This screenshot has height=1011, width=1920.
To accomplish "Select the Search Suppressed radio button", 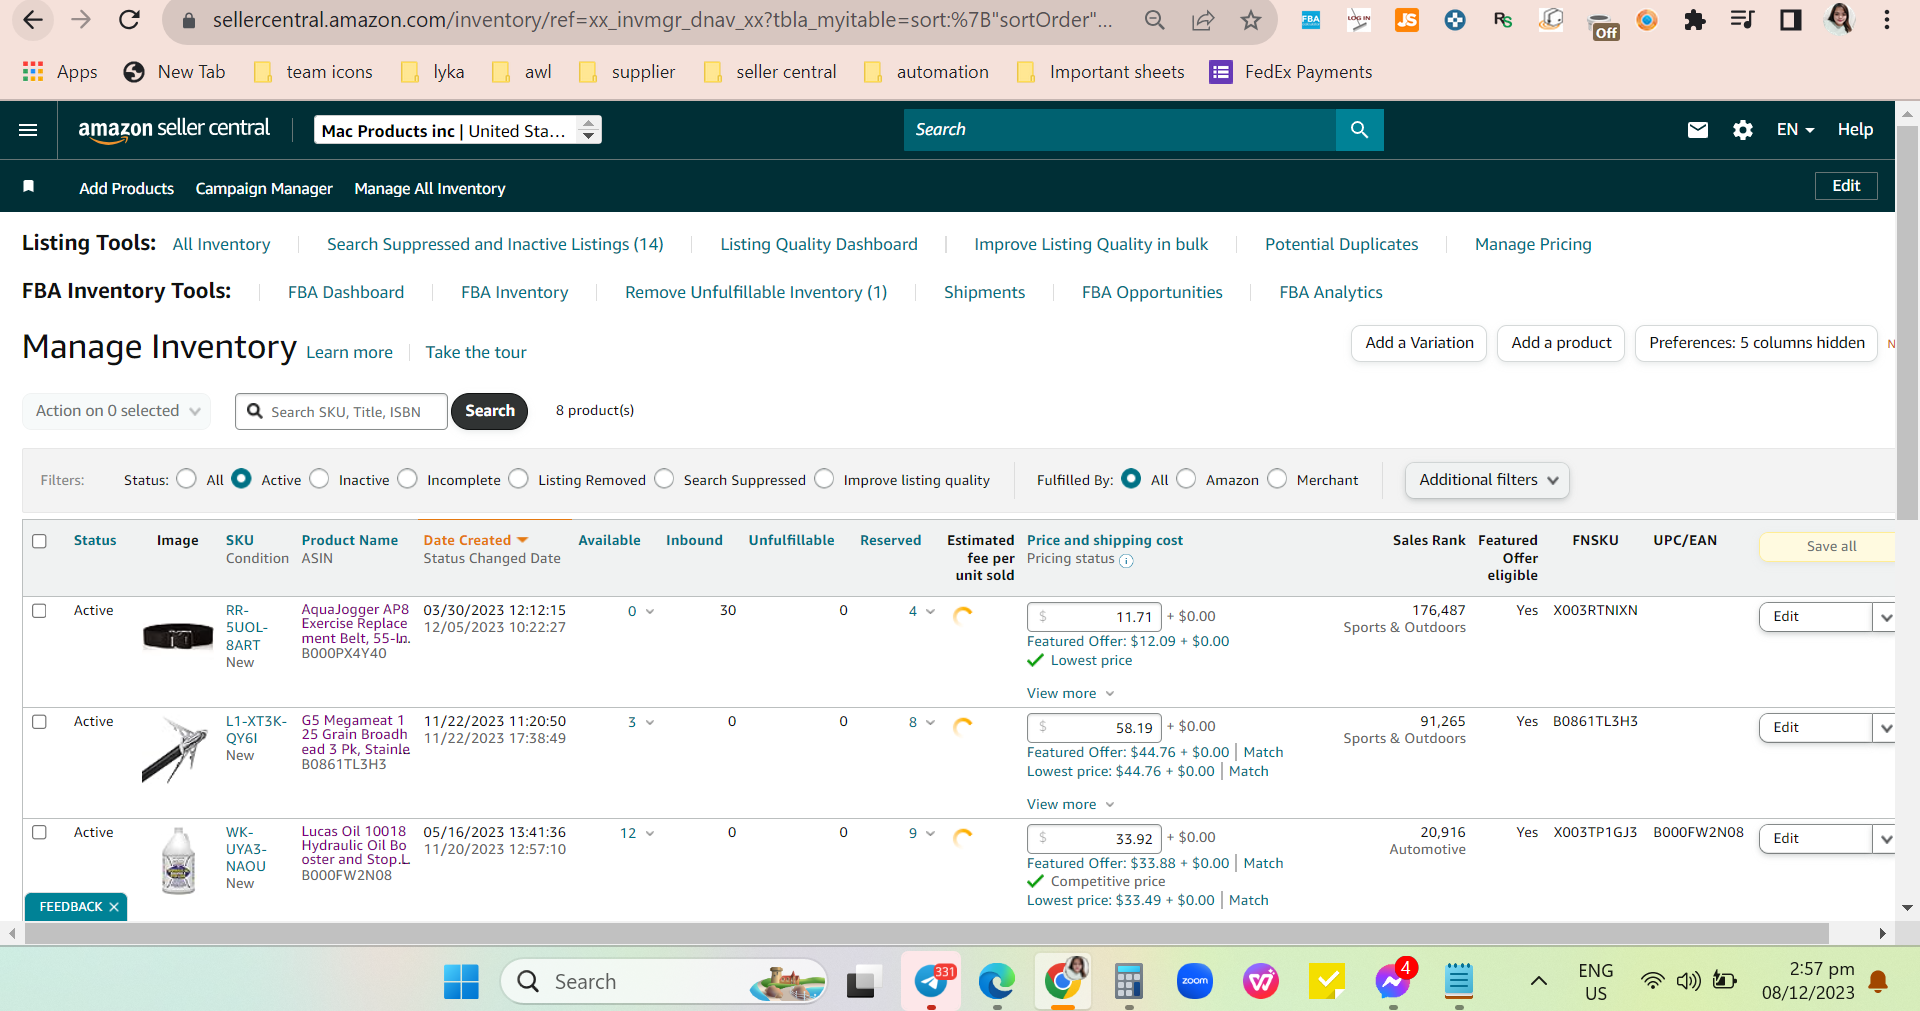I will 664,479.
